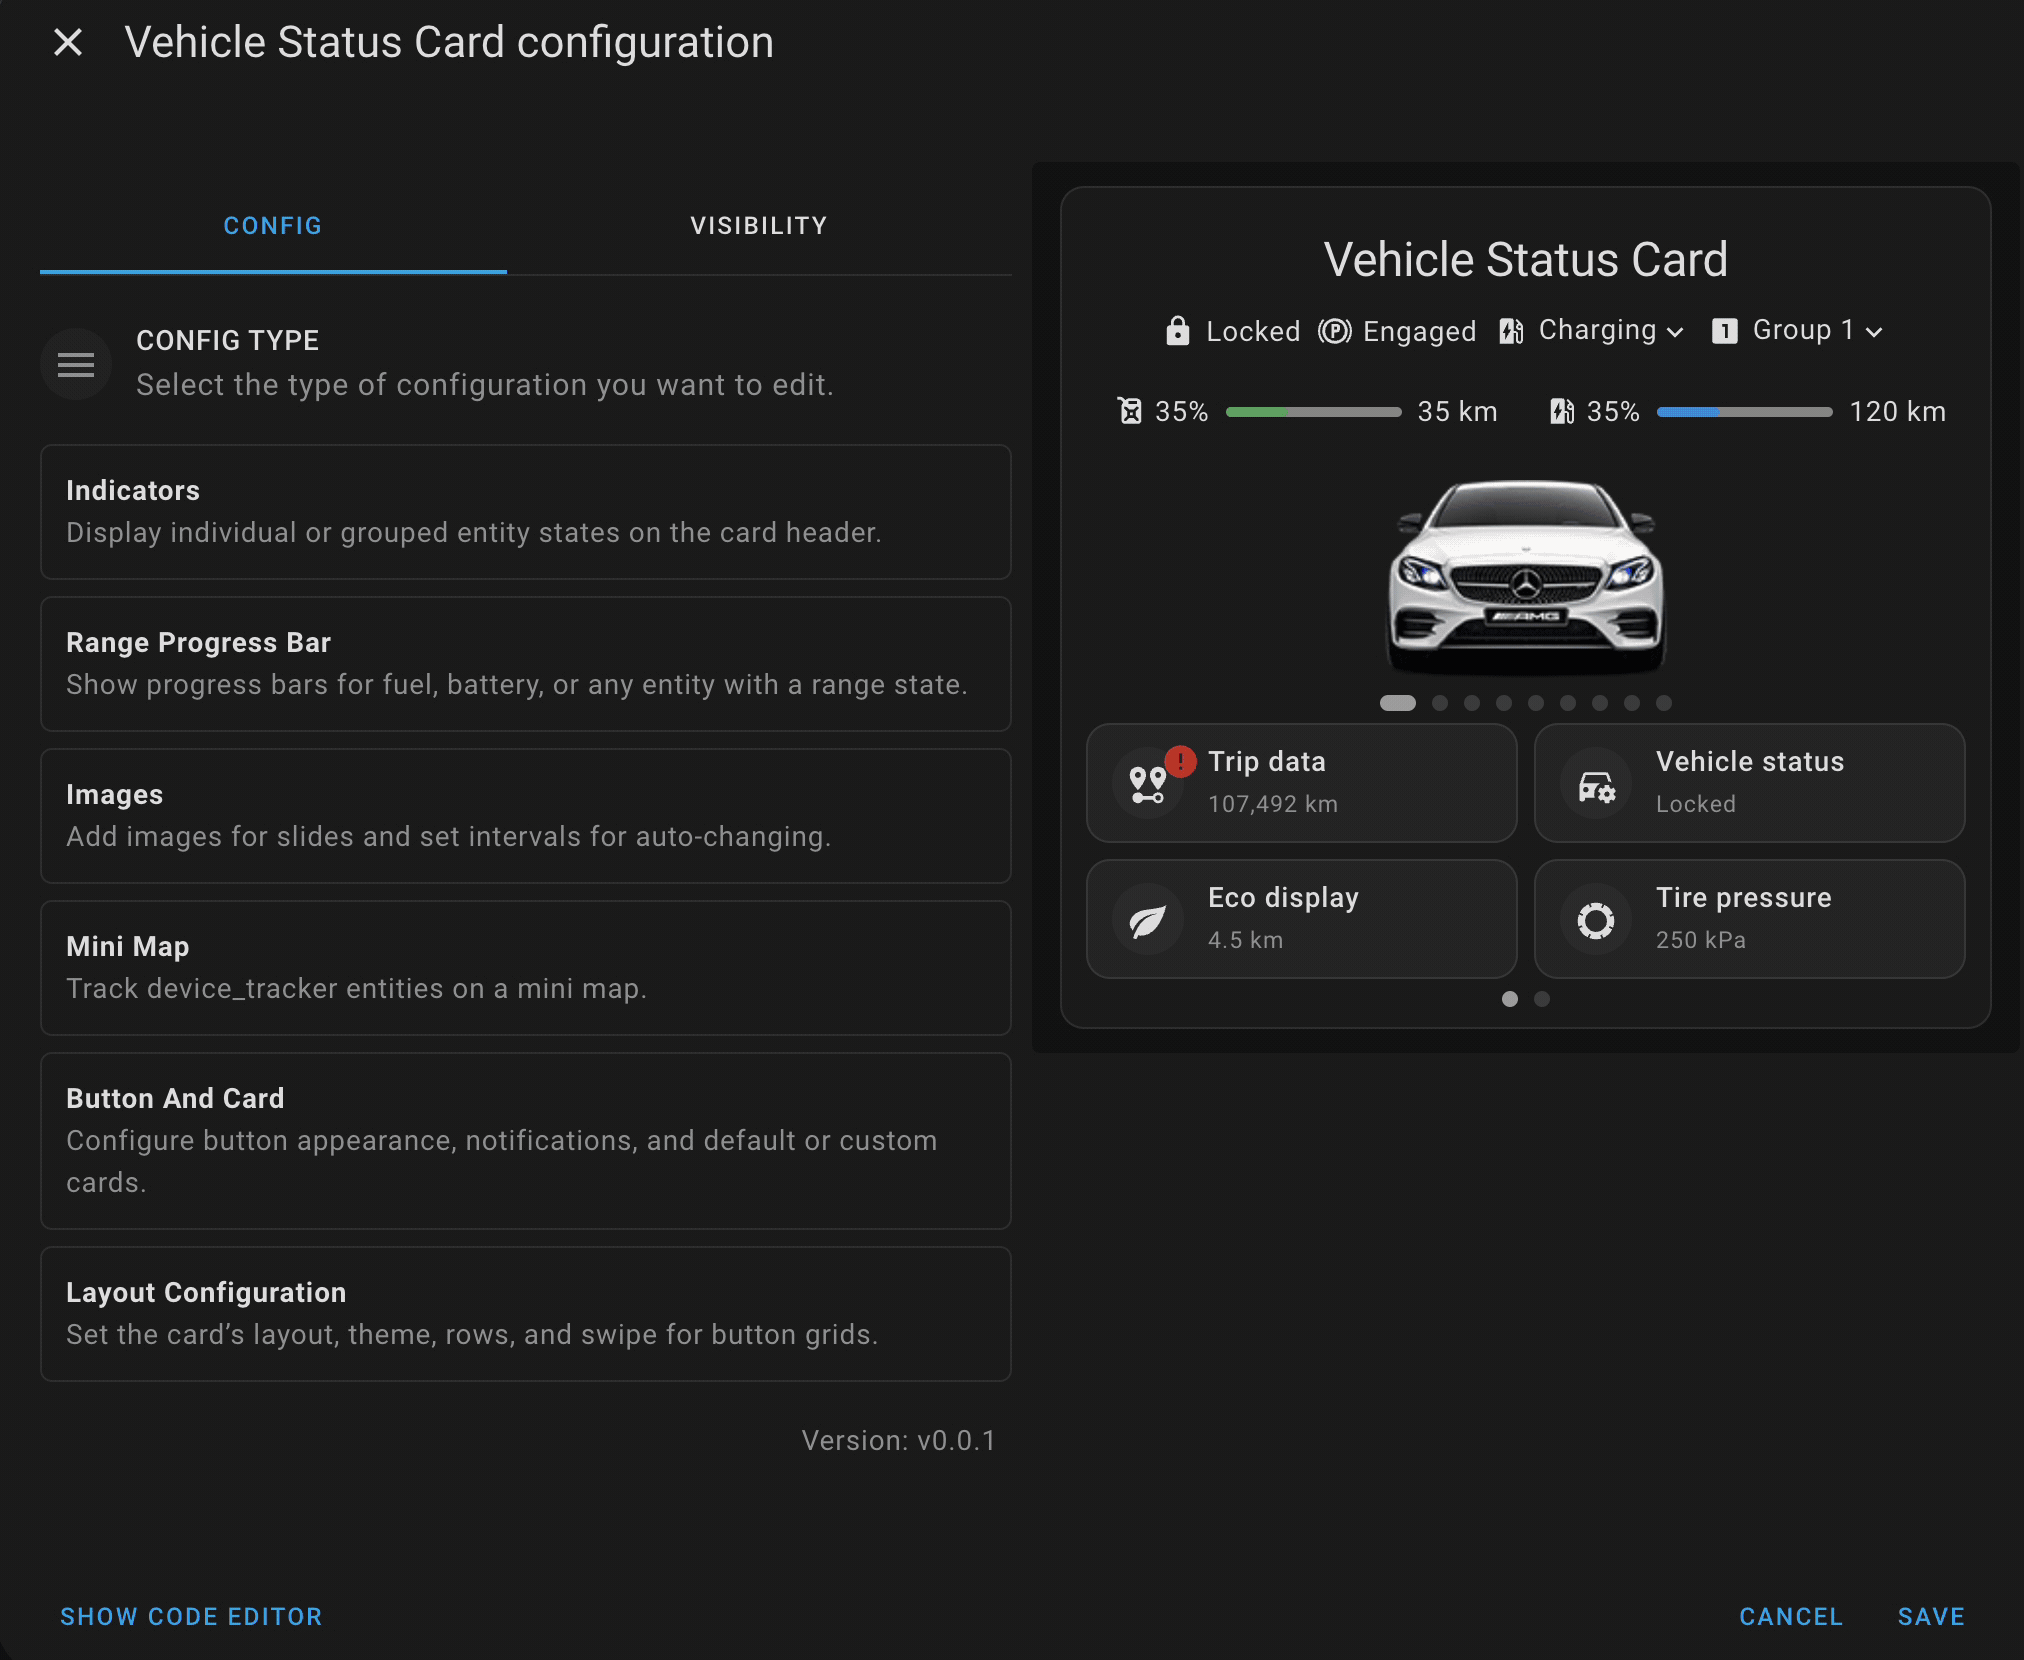Click the Vehicle status car-cog icon
The height and width of the screenshot is (1660, 2024).
pyautogui.click(x=1596, y=788)
